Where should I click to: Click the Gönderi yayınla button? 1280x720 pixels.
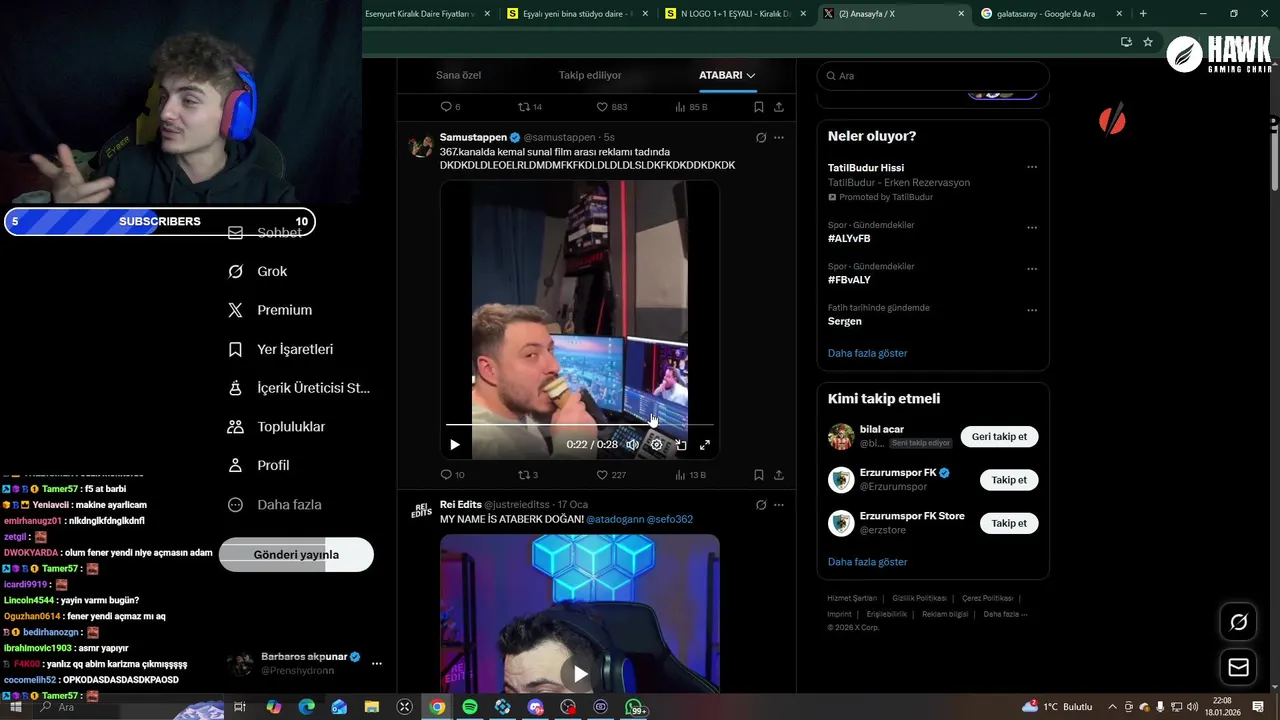click(296, 555)
